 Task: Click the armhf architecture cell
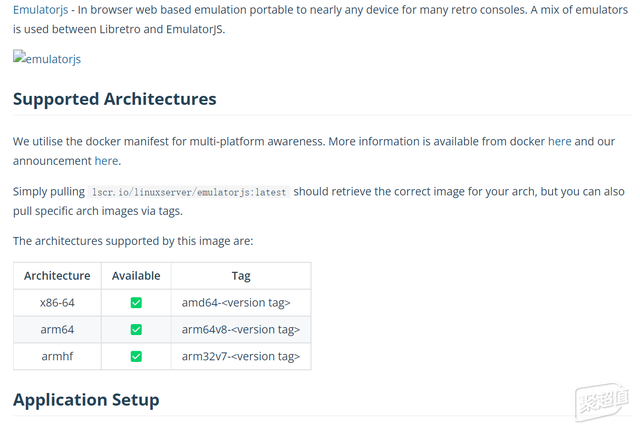click(x=57, y=356)
